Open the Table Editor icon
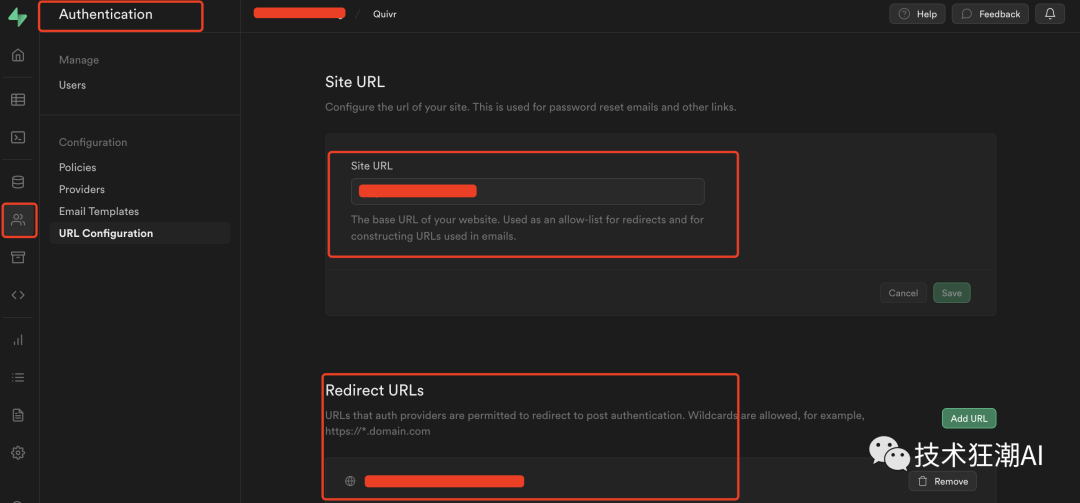The image size is (1080, 503). 18,100
